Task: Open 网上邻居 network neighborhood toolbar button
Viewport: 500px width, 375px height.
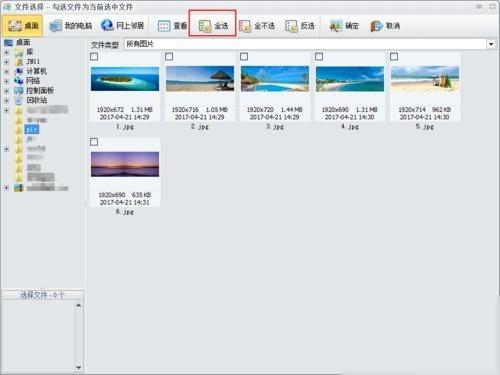Action: (122, 25)
